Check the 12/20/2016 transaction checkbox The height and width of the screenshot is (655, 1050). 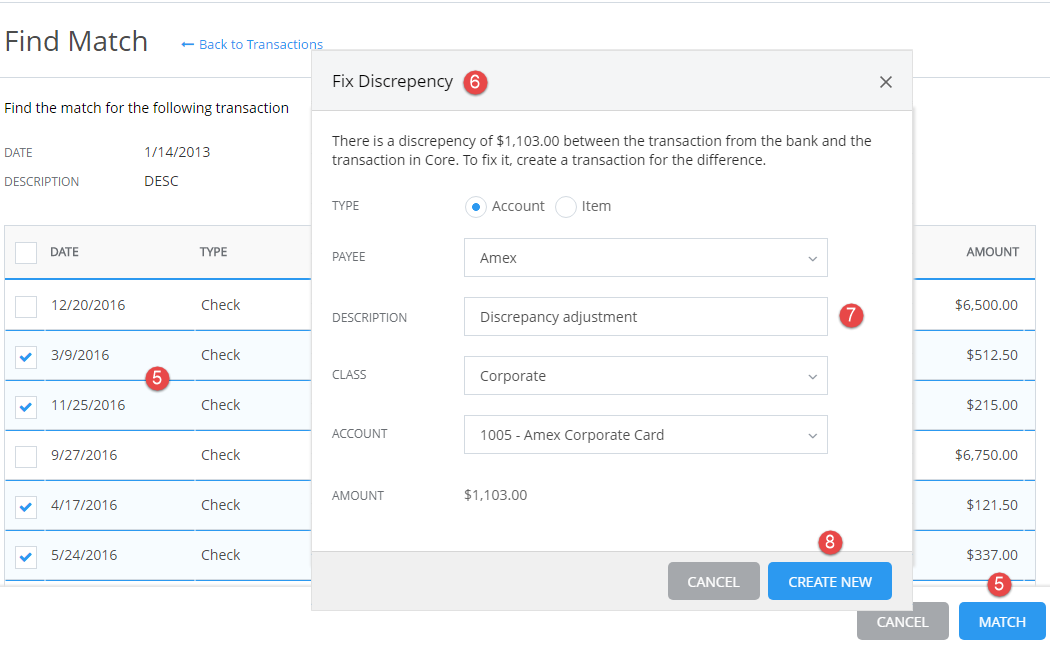[25, 304]
